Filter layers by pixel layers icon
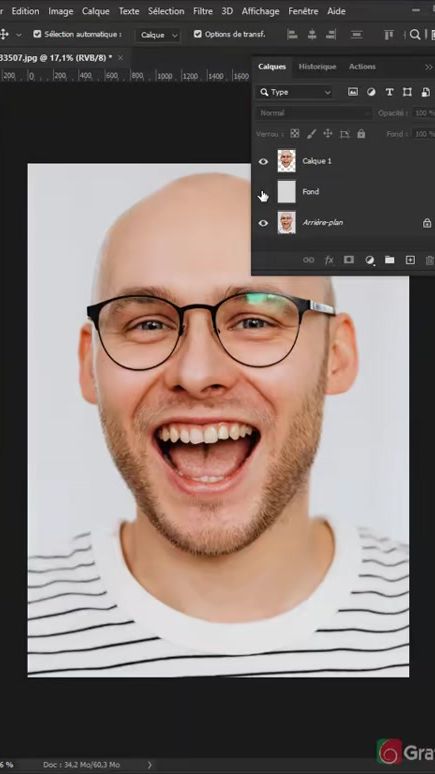Viewport: 435px width, 774px height. 353,92
